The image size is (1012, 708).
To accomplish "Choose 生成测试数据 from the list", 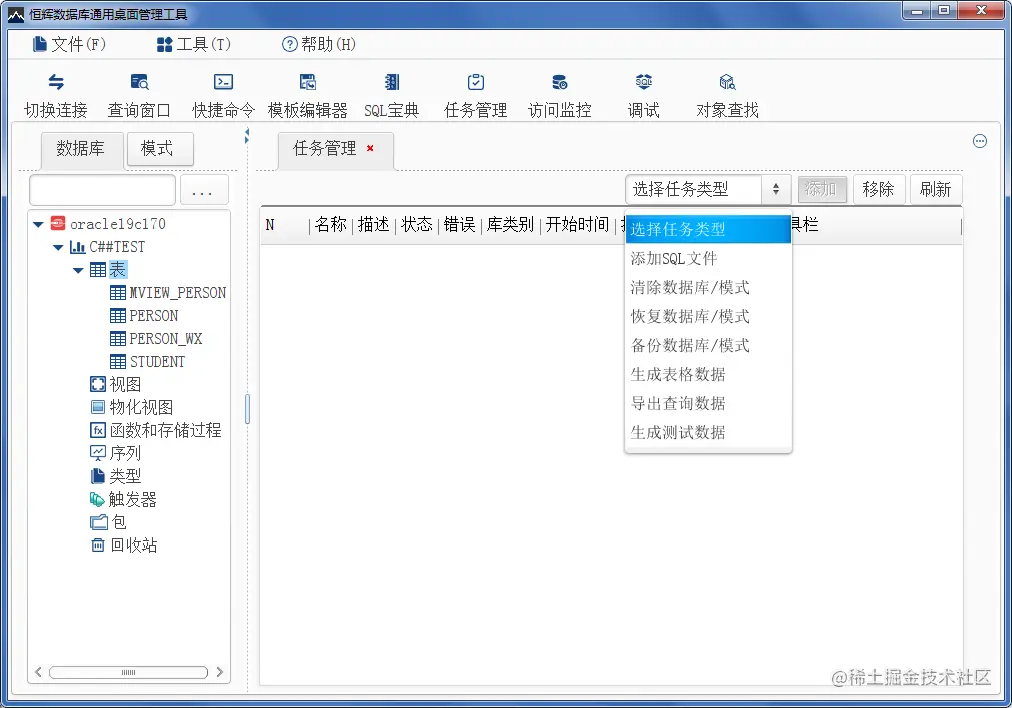I will pos(708,432).
